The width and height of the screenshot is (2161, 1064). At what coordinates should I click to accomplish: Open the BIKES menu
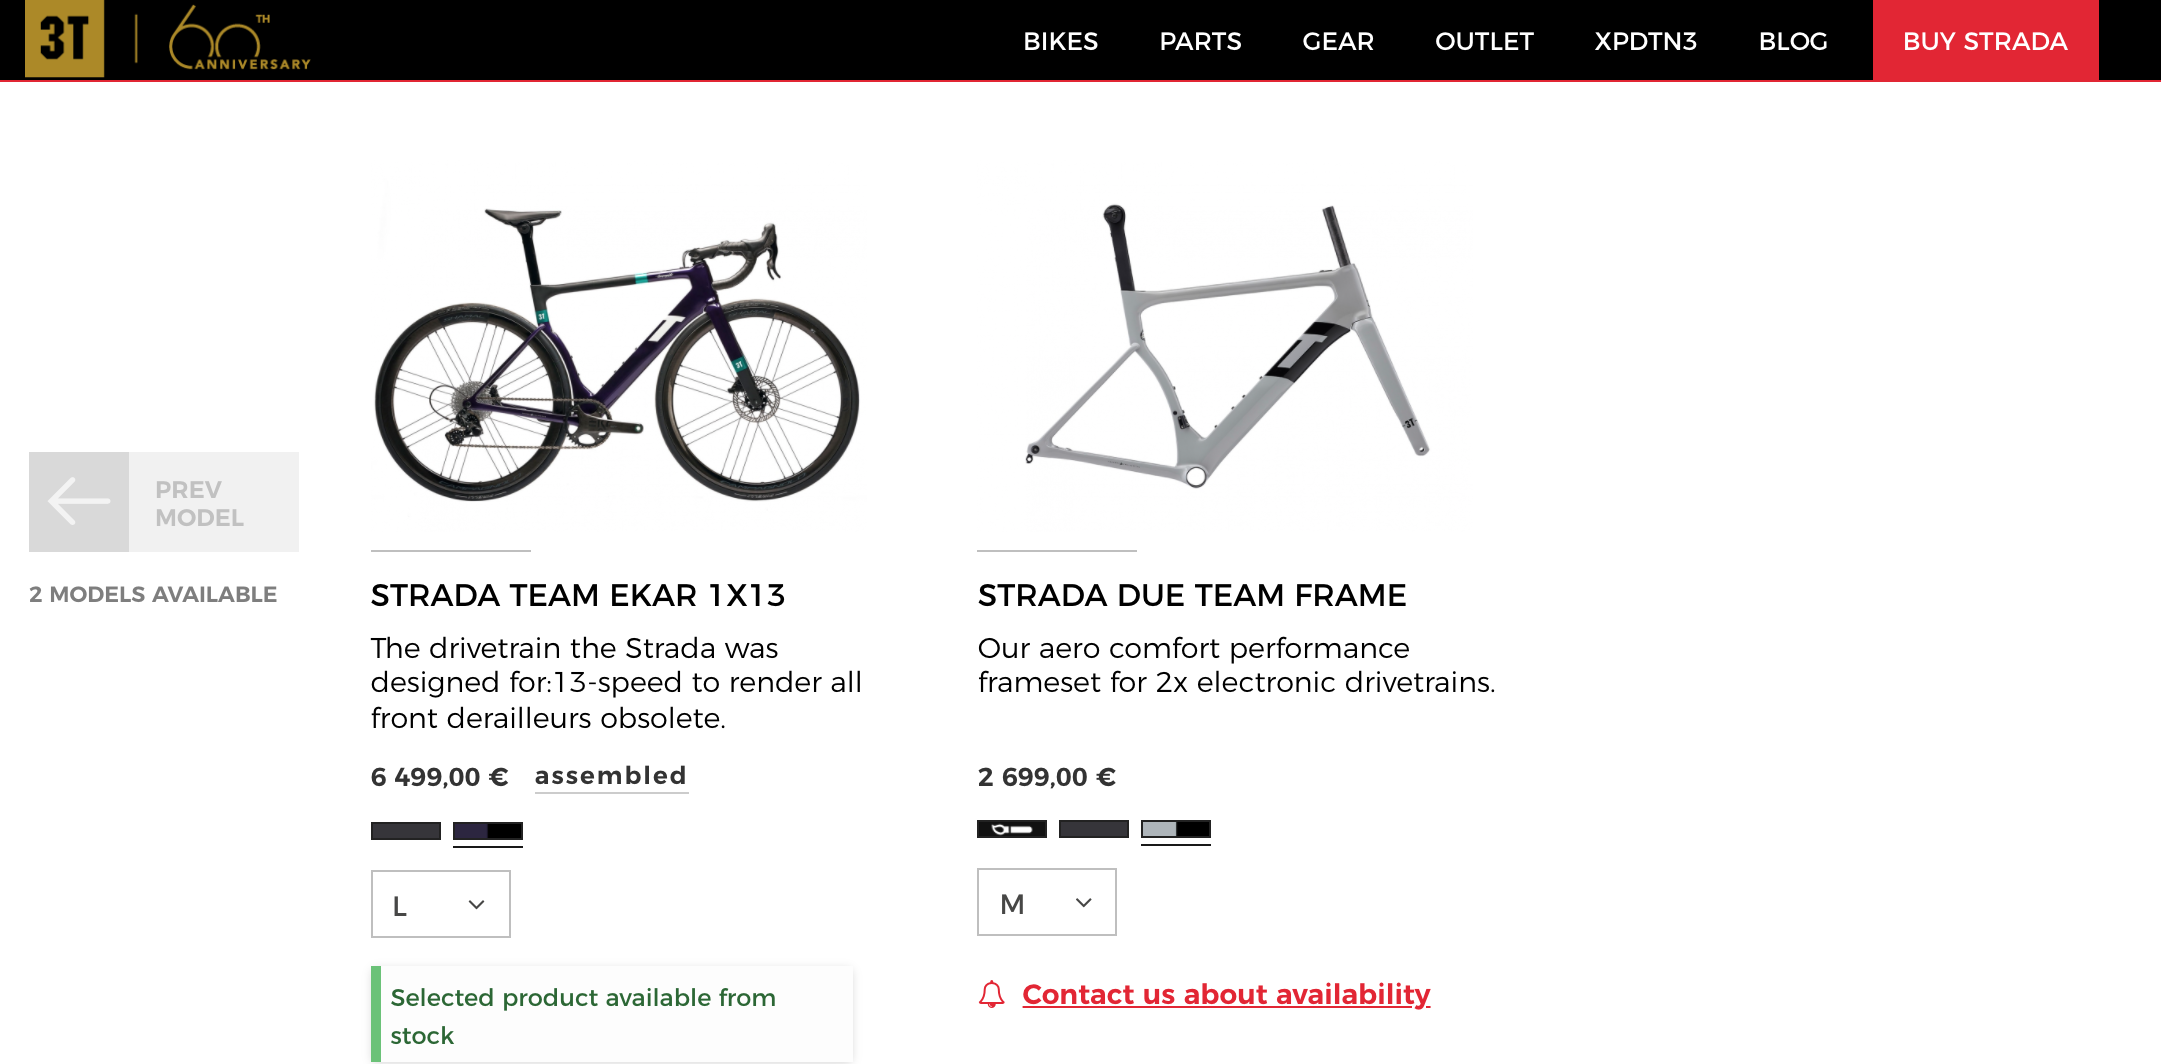[x=1060, y=41]
